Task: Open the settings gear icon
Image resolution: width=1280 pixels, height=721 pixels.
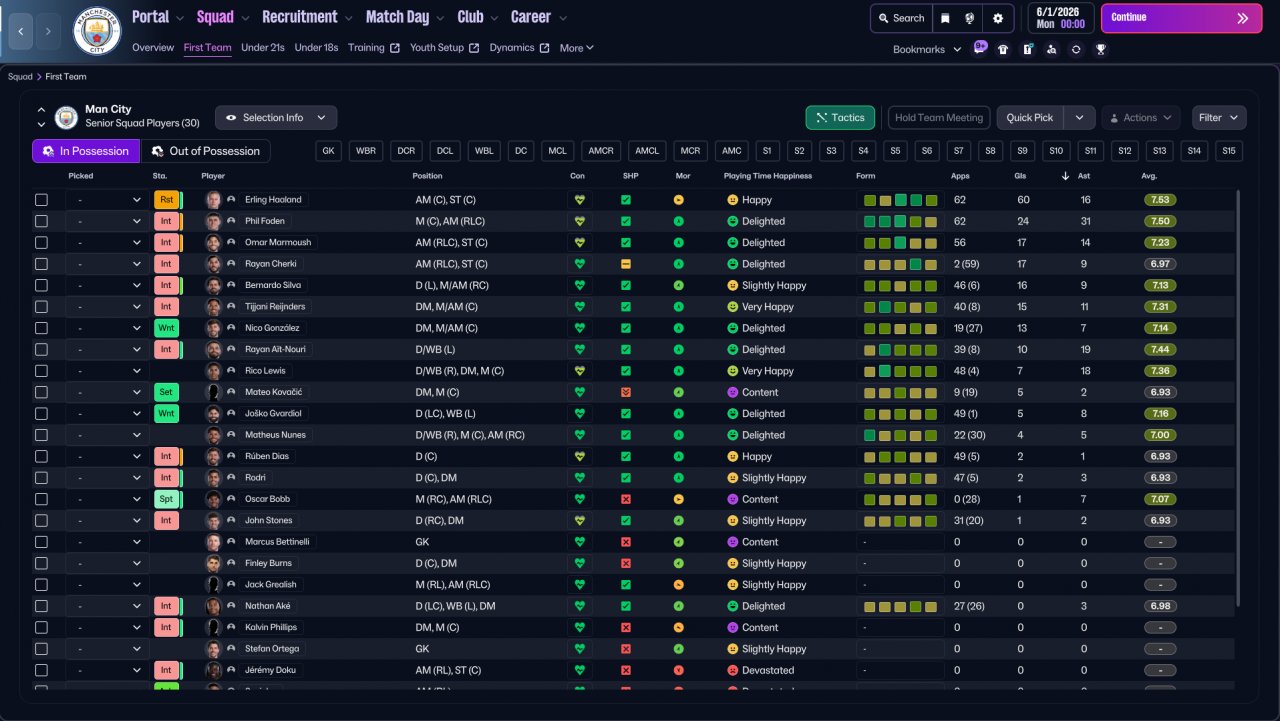Action: coord(997,18)
